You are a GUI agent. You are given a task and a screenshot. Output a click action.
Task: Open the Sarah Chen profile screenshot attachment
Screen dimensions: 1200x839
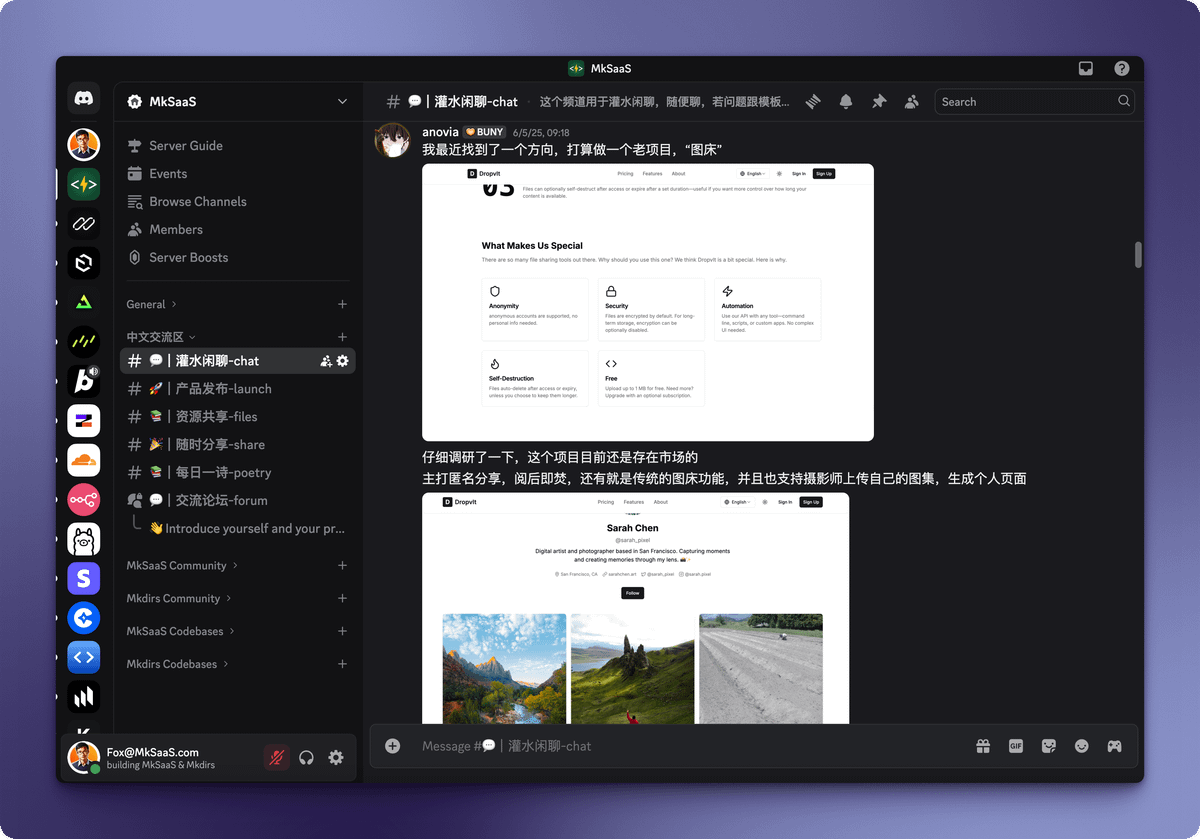[635, 608]
